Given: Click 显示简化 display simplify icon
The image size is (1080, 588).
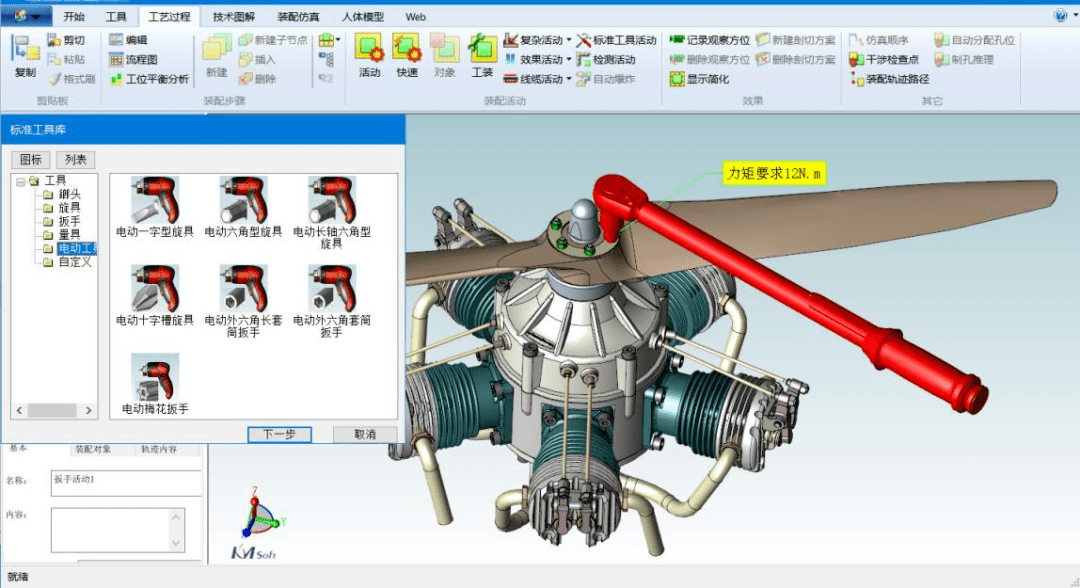Looking at the screenshot, I should coord(699,79).
